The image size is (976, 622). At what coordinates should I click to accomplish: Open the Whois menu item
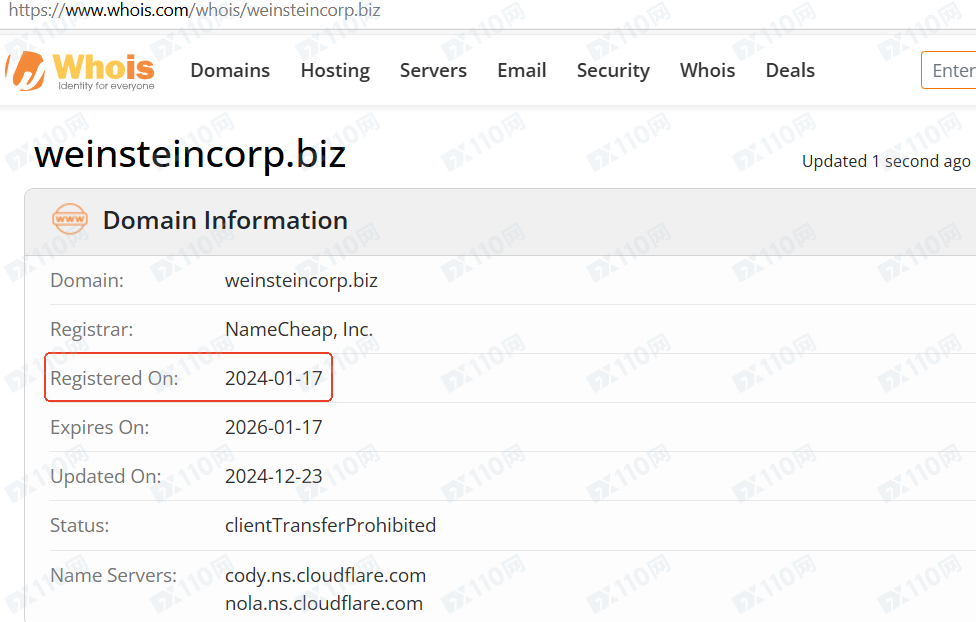(707, 70)
